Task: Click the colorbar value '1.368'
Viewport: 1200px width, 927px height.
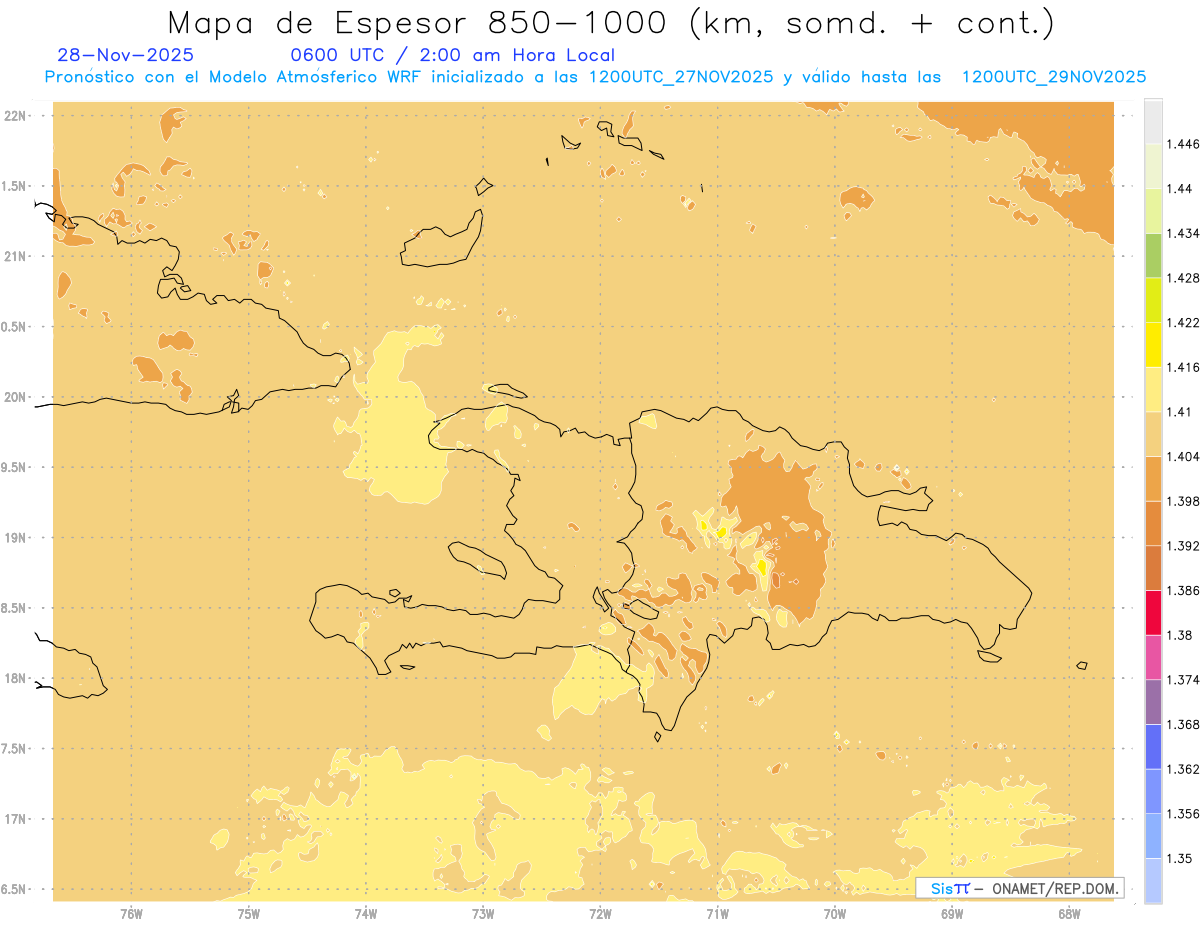Action: pos(1184,724)
